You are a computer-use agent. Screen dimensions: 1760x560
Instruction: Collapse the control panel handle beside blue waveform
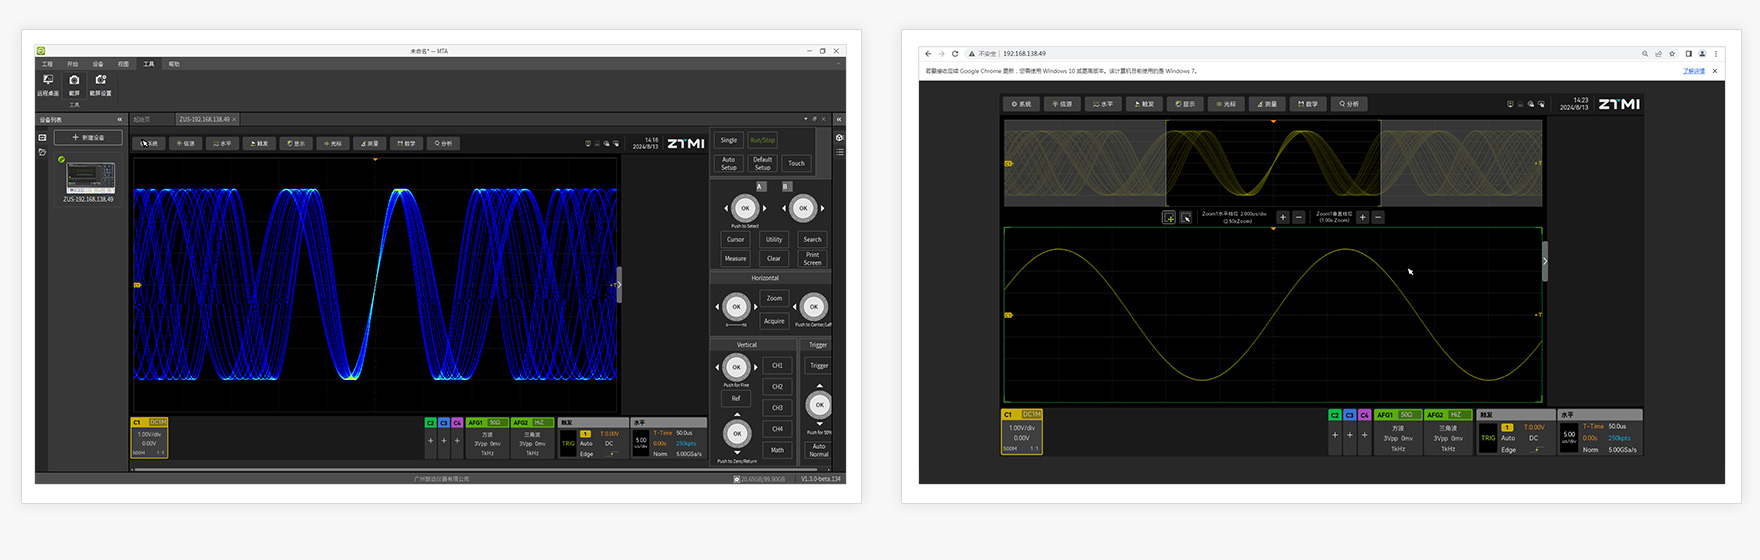(x=619, y=285)
